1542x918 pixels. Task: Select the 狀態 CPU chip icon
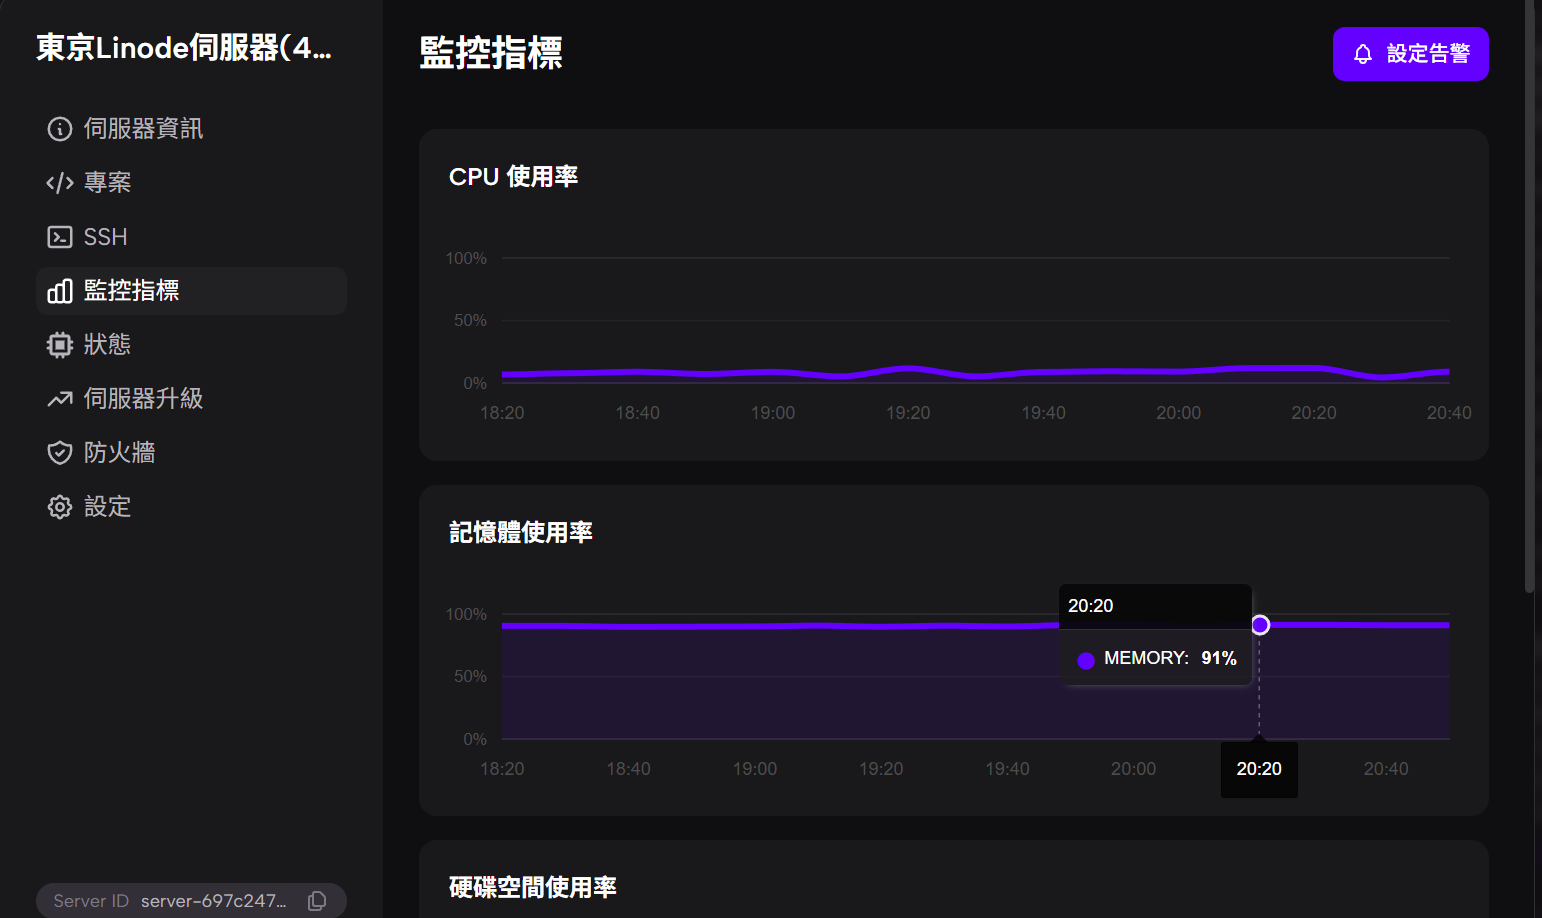pos(59,344)
